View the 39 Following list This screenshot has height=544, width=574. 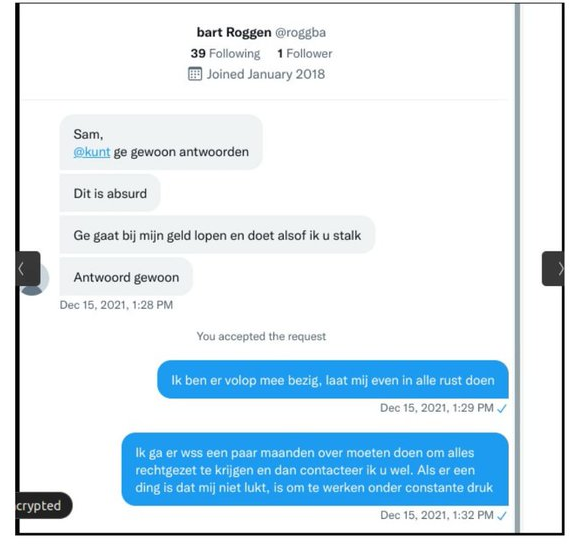[x=225, y=53]
